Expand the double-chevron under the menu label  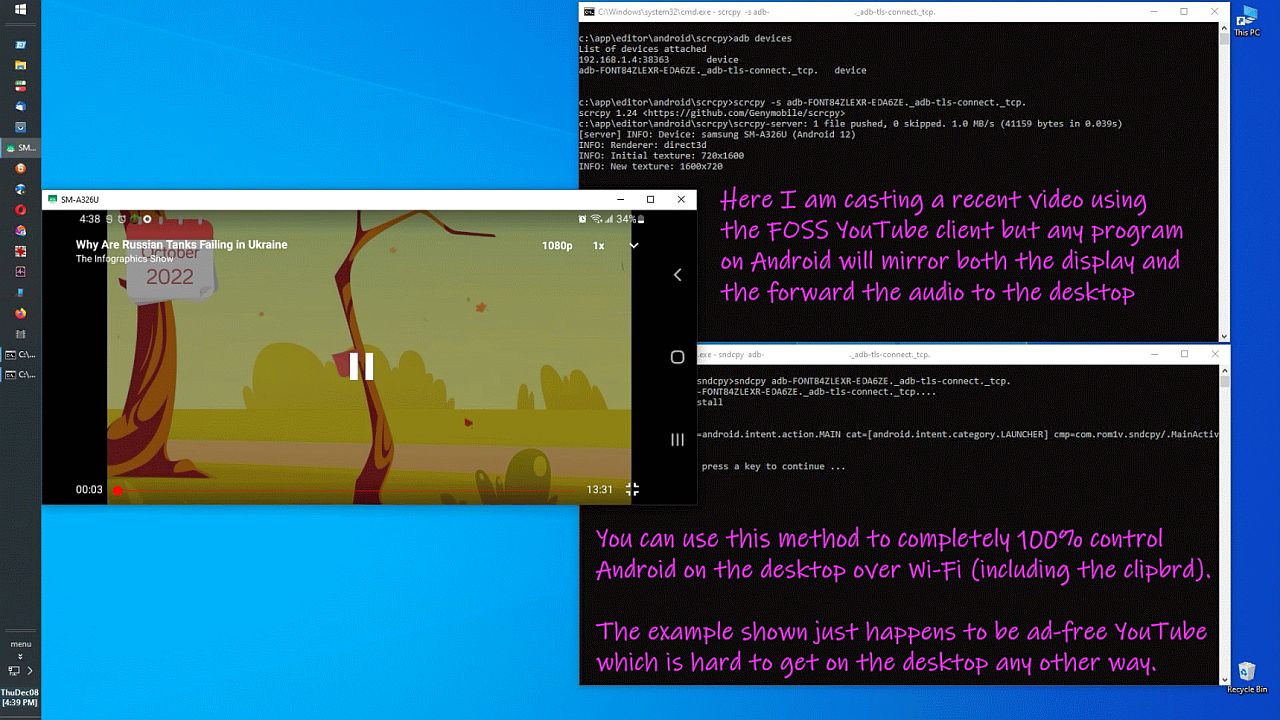pos(21,656)
